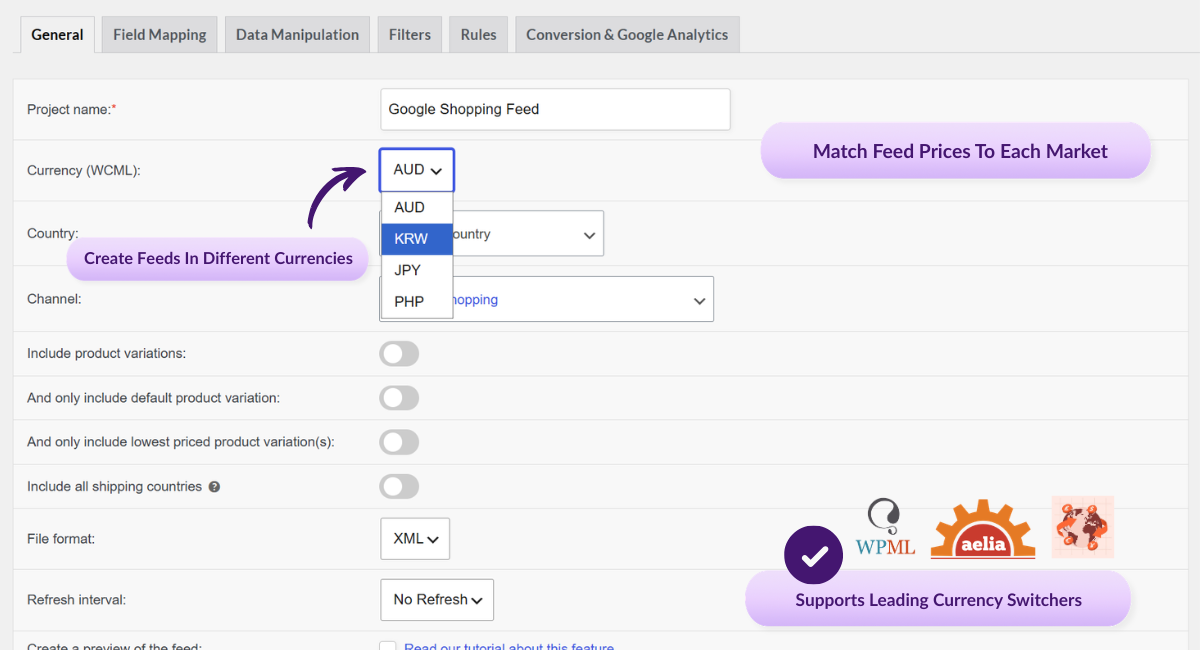Switch to the General tab
The width and height of the screenshot is (1200, 650).
pos(58,34)
